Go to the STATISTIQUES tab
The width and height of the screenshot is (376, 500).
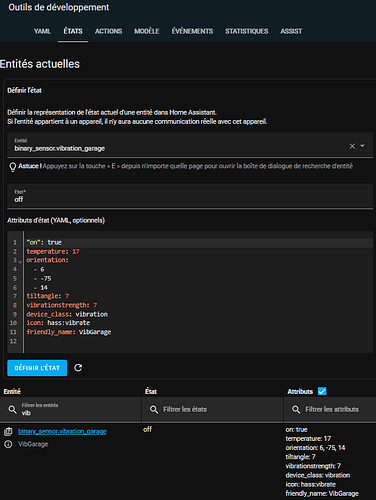246,31
